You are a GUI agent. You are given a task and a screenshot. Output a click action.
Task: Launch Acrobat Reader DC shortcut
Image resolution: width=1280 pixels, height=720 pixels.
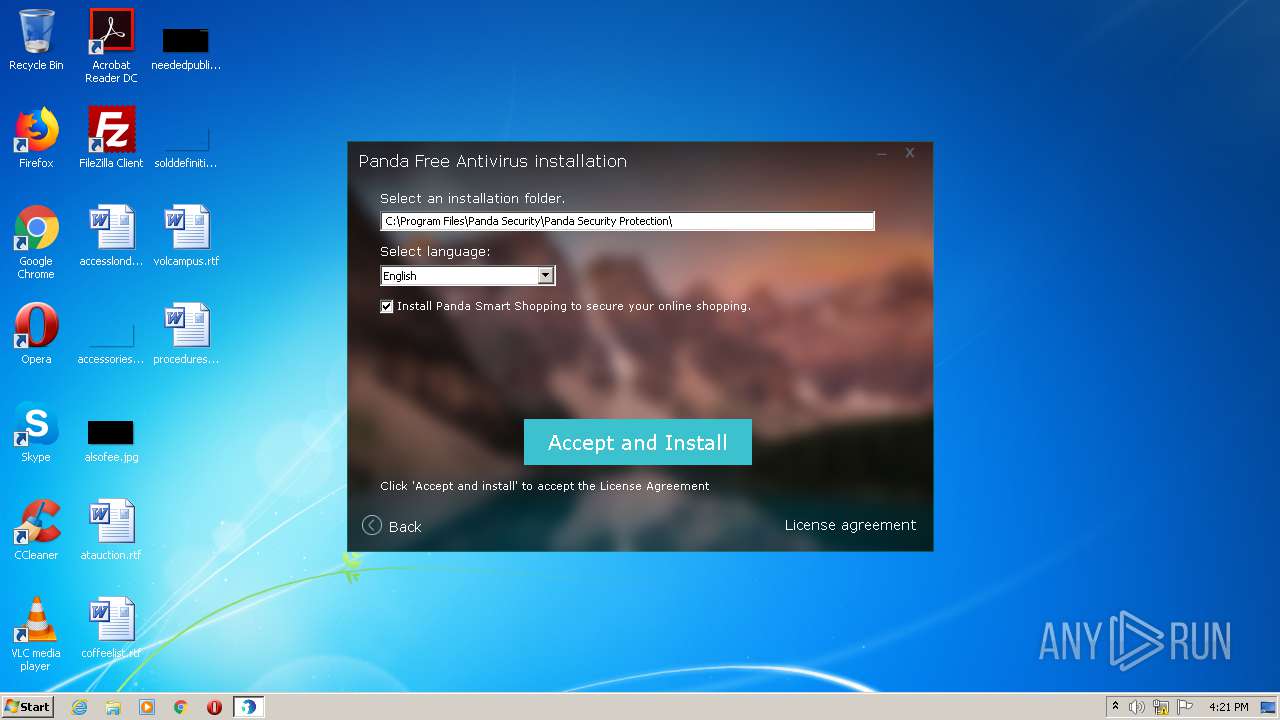[111, 46]
